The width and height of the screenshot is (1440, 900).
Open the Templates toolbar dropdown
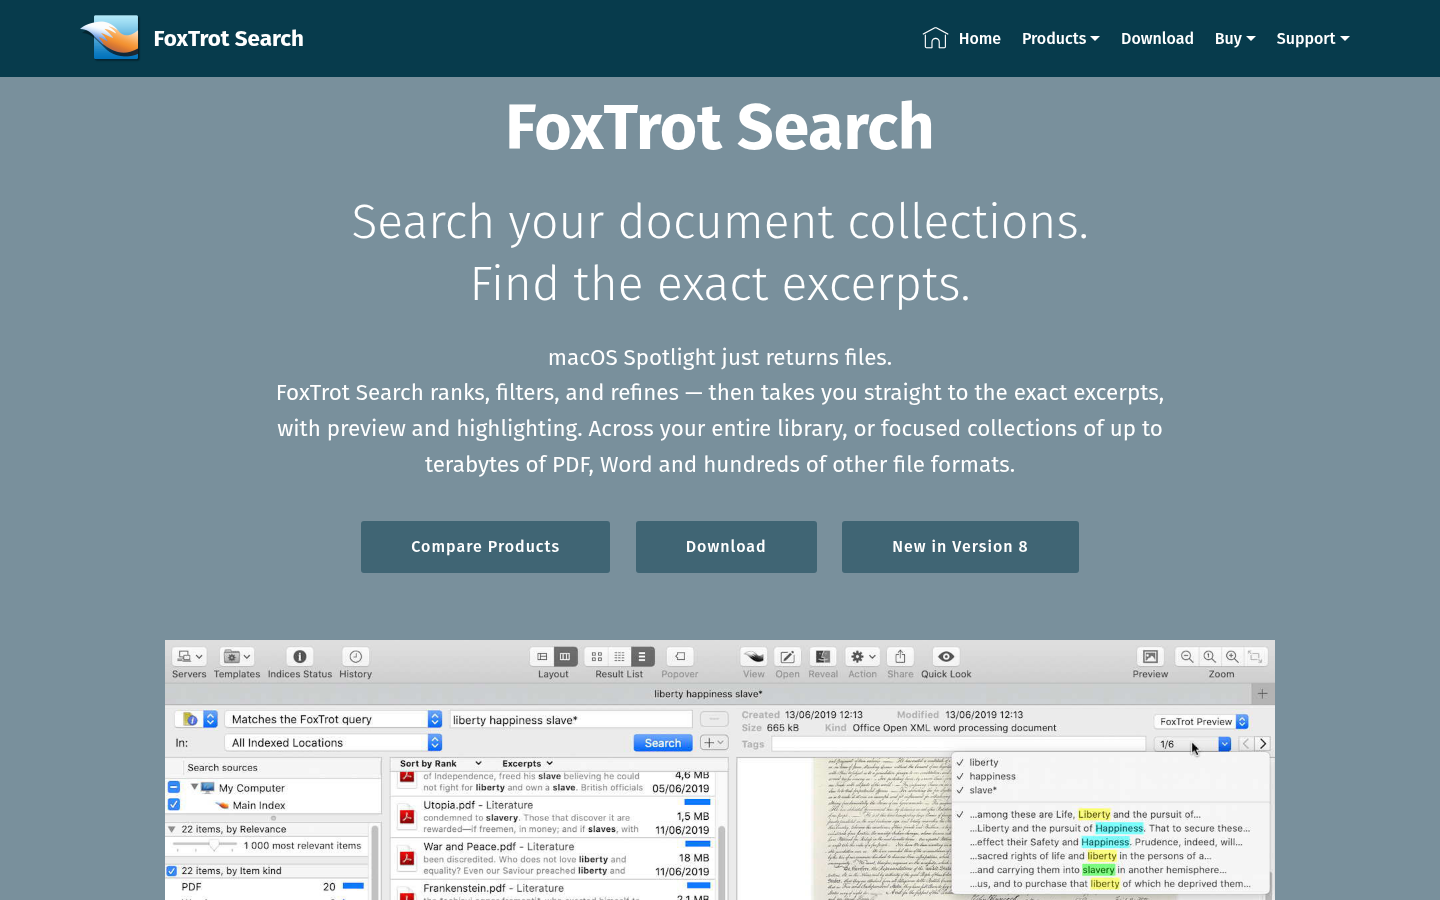pyautogui.click(x=237, y=657)
